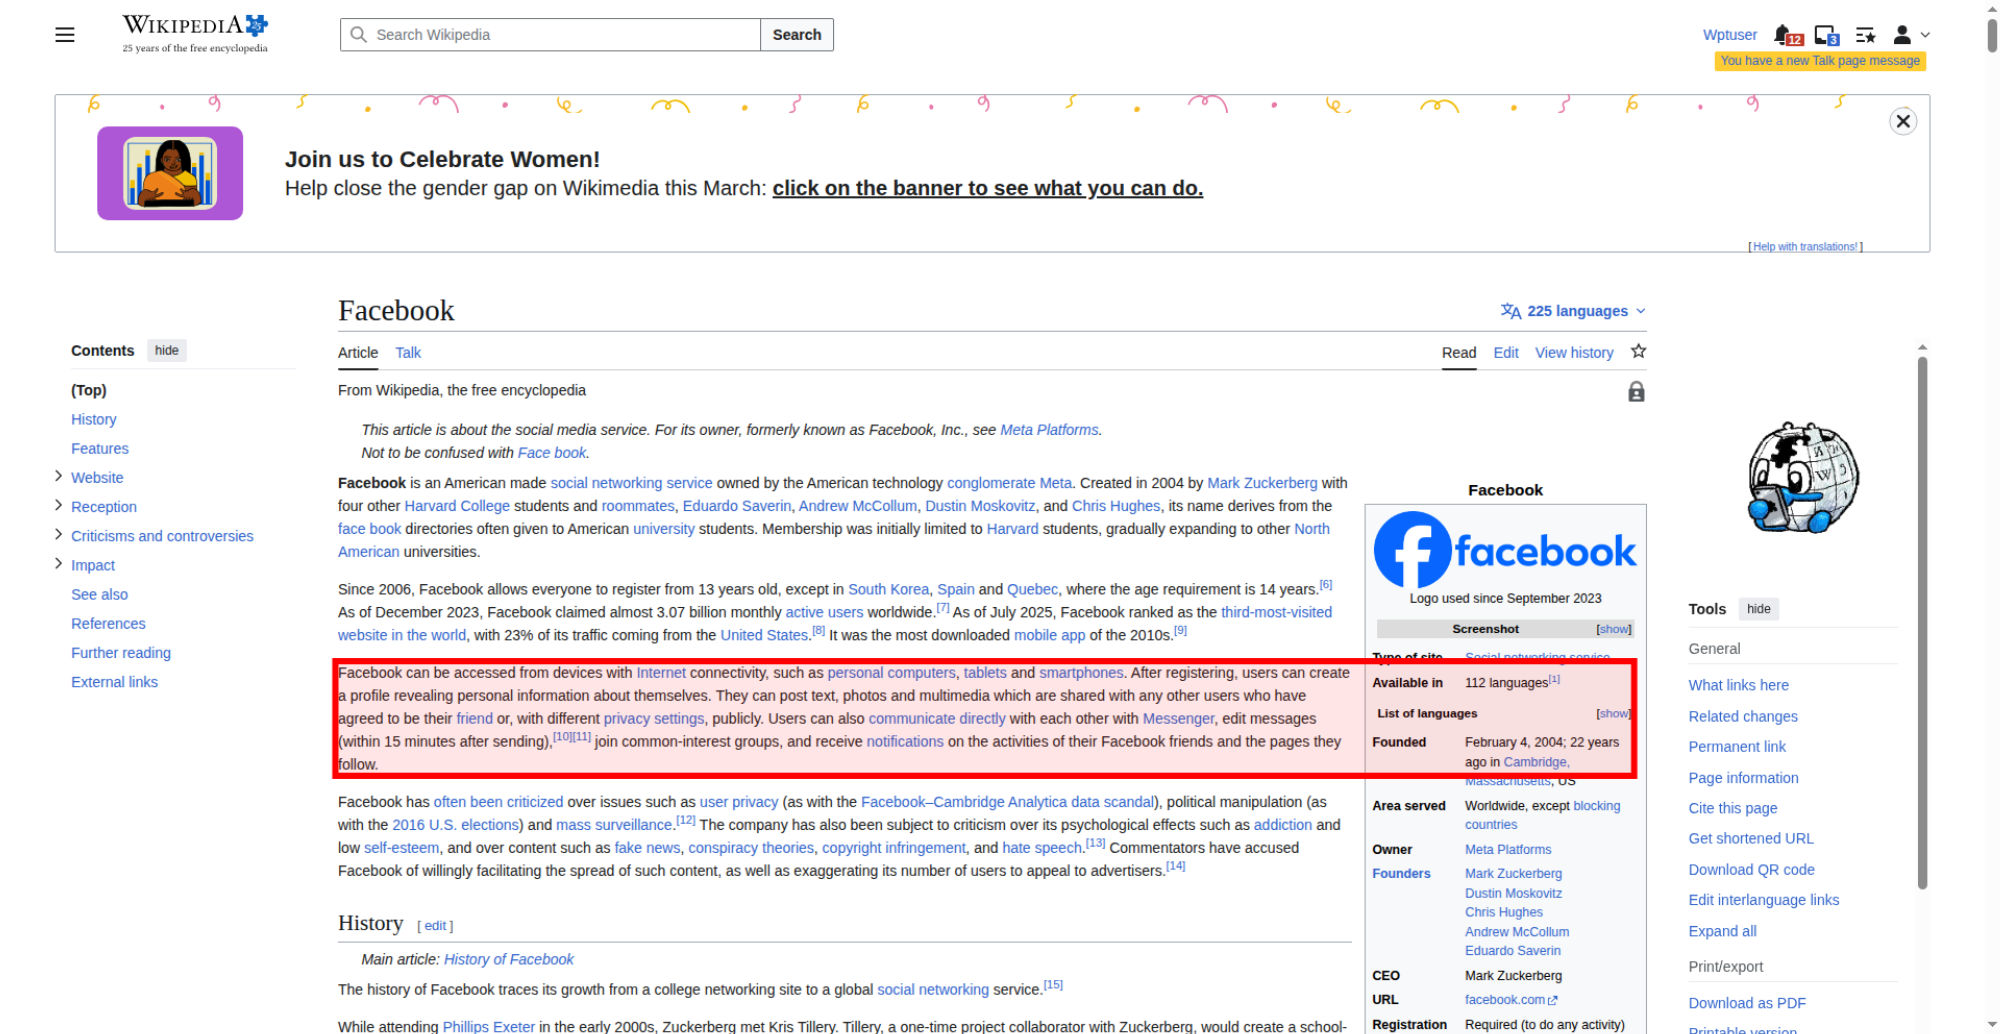Hide the Tools panel
Screen dimensions: 2000x1034
point(1758,609)
